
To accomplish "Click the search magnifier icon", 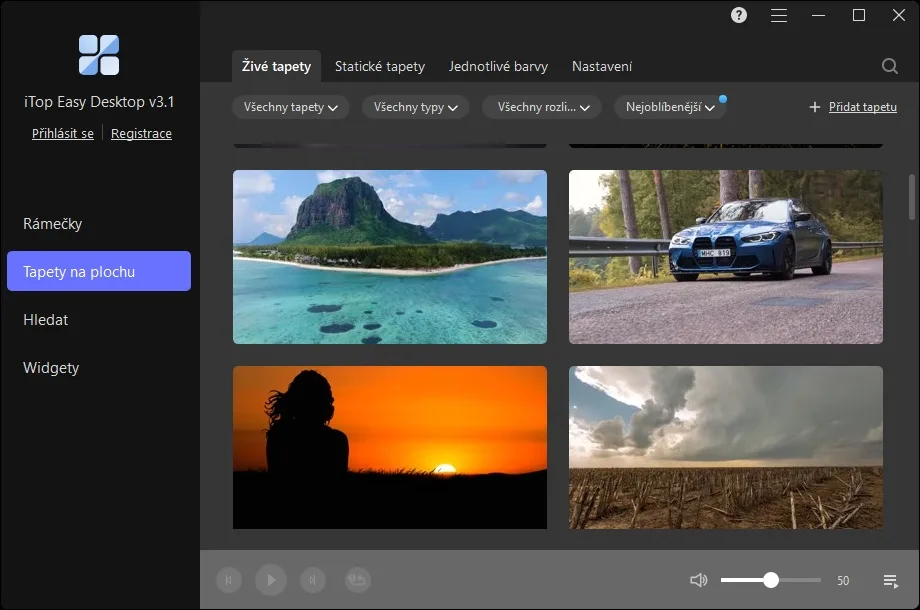I will [889, 67].
